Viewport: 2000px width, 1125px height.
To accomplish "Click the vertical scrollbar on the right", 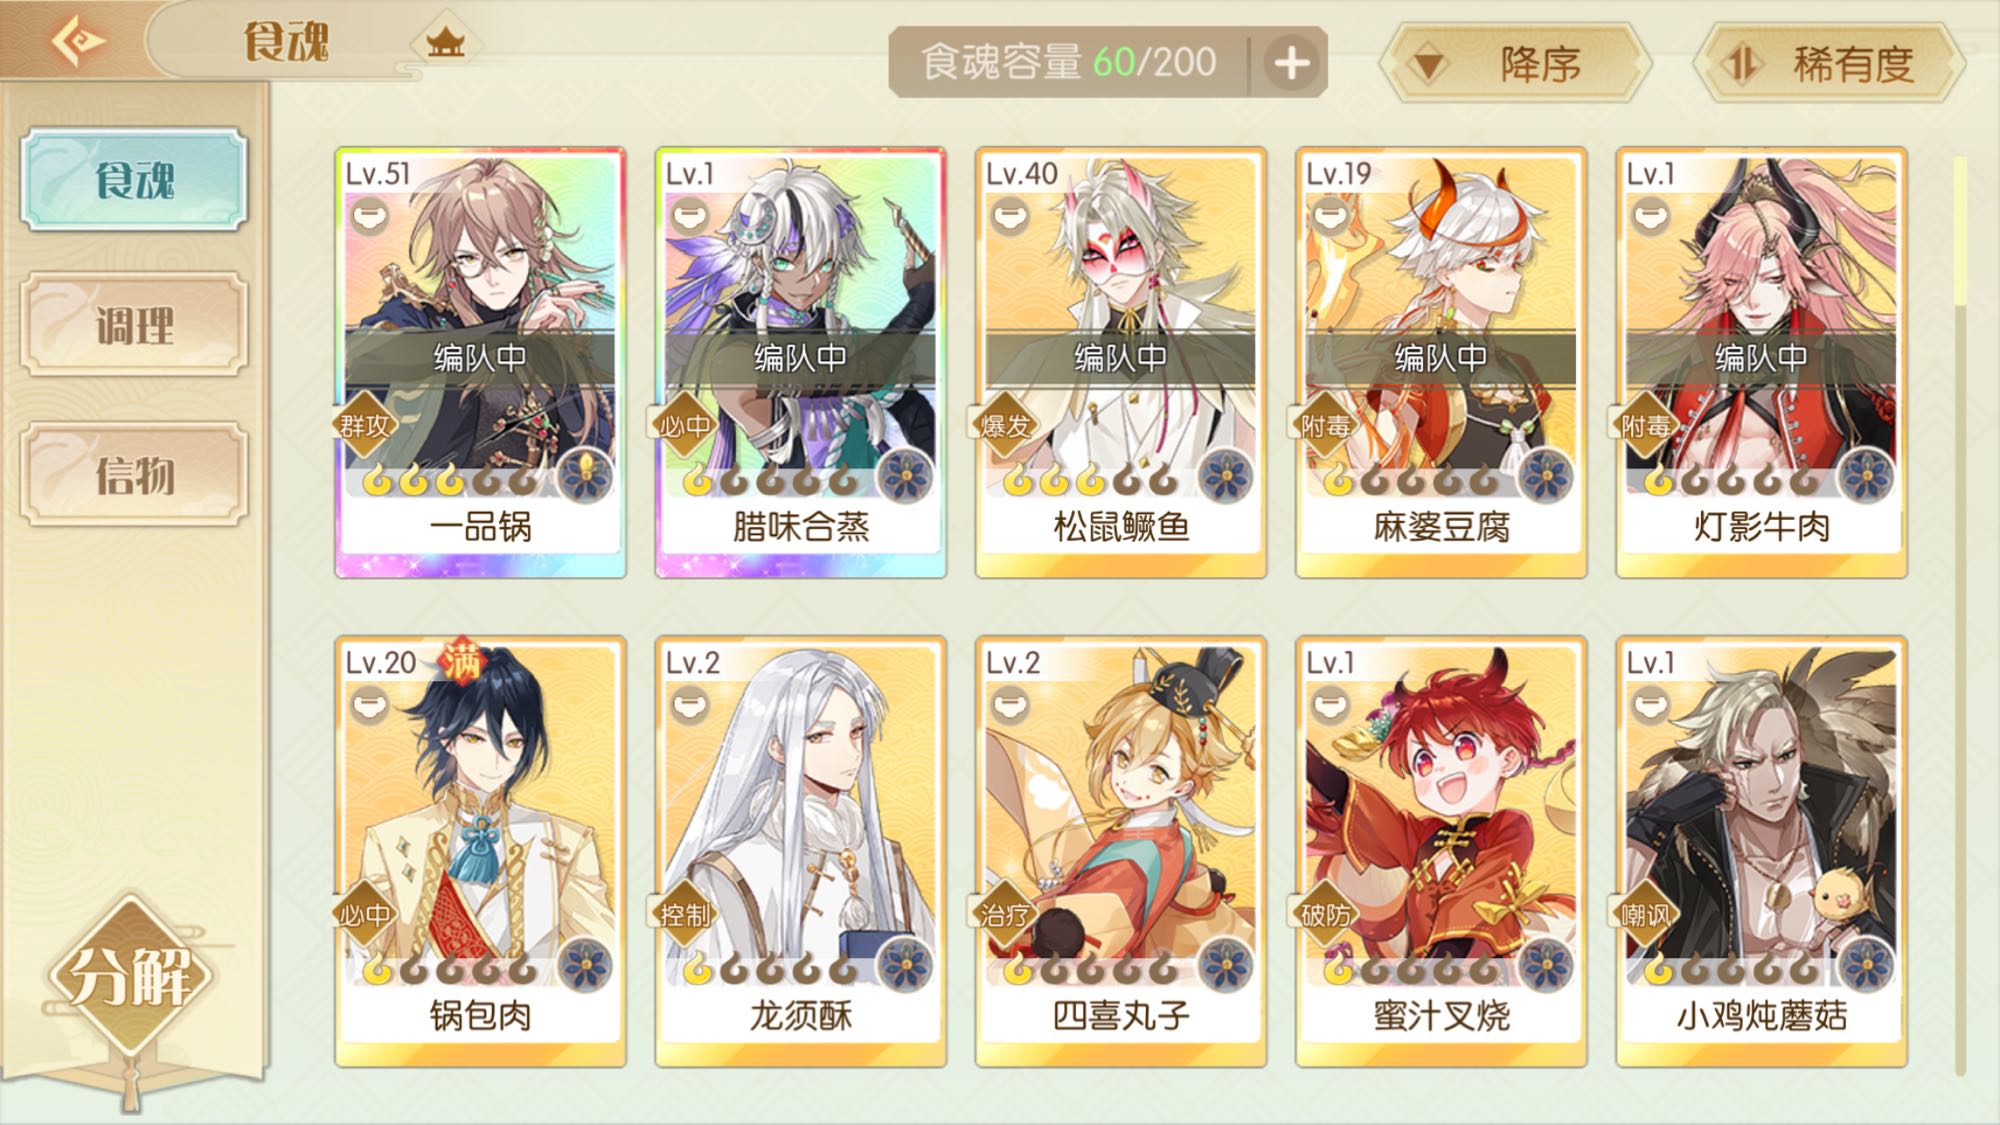I will click(1960, 615).
